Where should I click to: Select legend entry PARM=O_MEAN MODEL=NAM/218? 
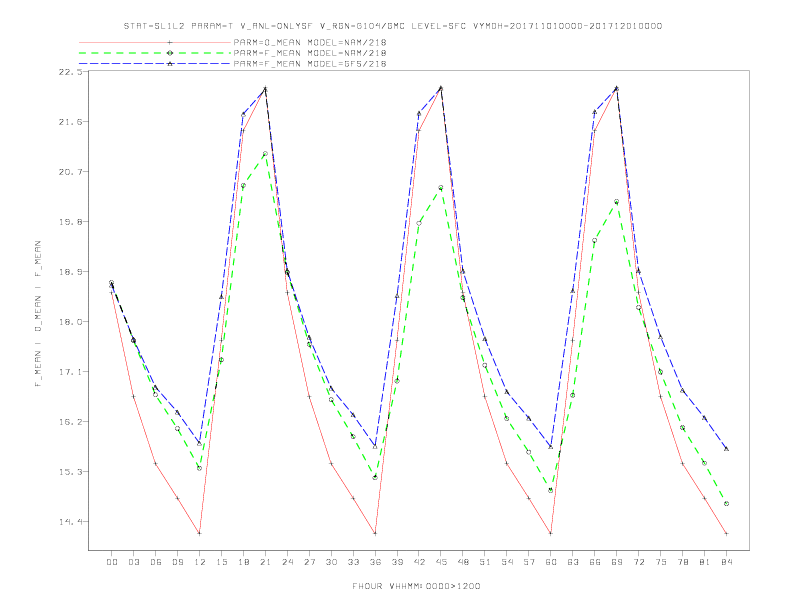tap(310, 42)
